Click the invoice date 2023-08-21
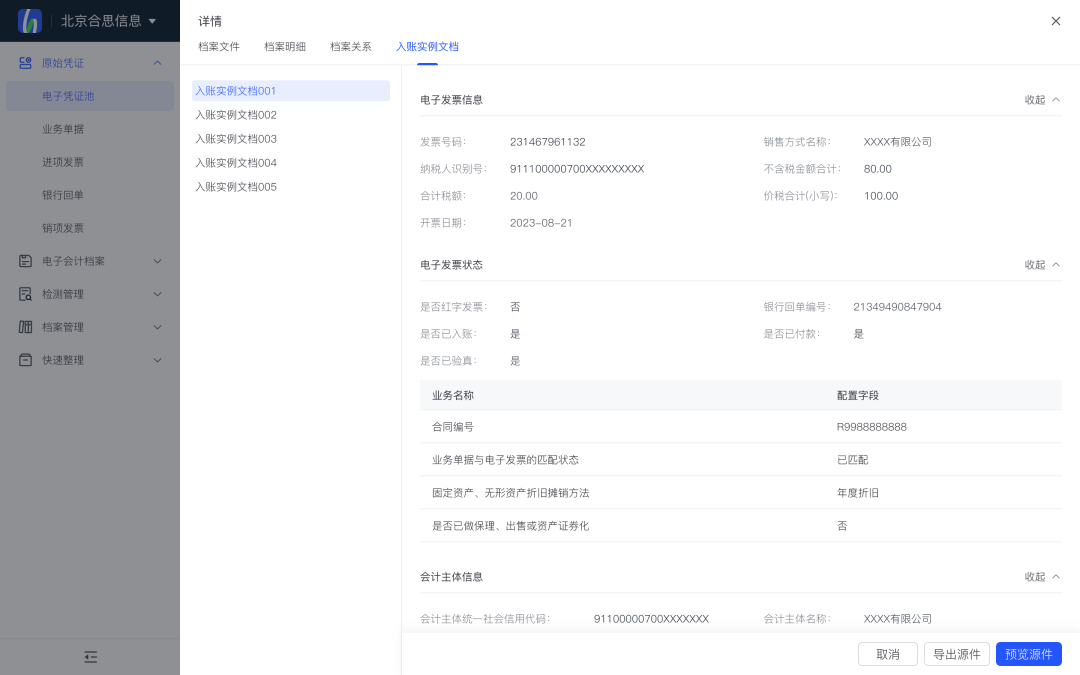The height and width of the screenshot is (675, 1080). coord(541,223)
